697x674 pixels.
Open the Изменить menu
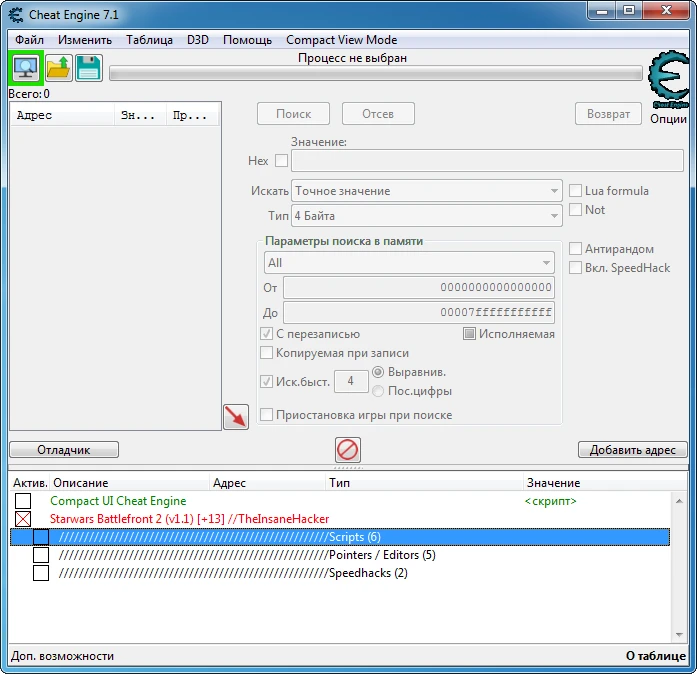tap(85, 40)
